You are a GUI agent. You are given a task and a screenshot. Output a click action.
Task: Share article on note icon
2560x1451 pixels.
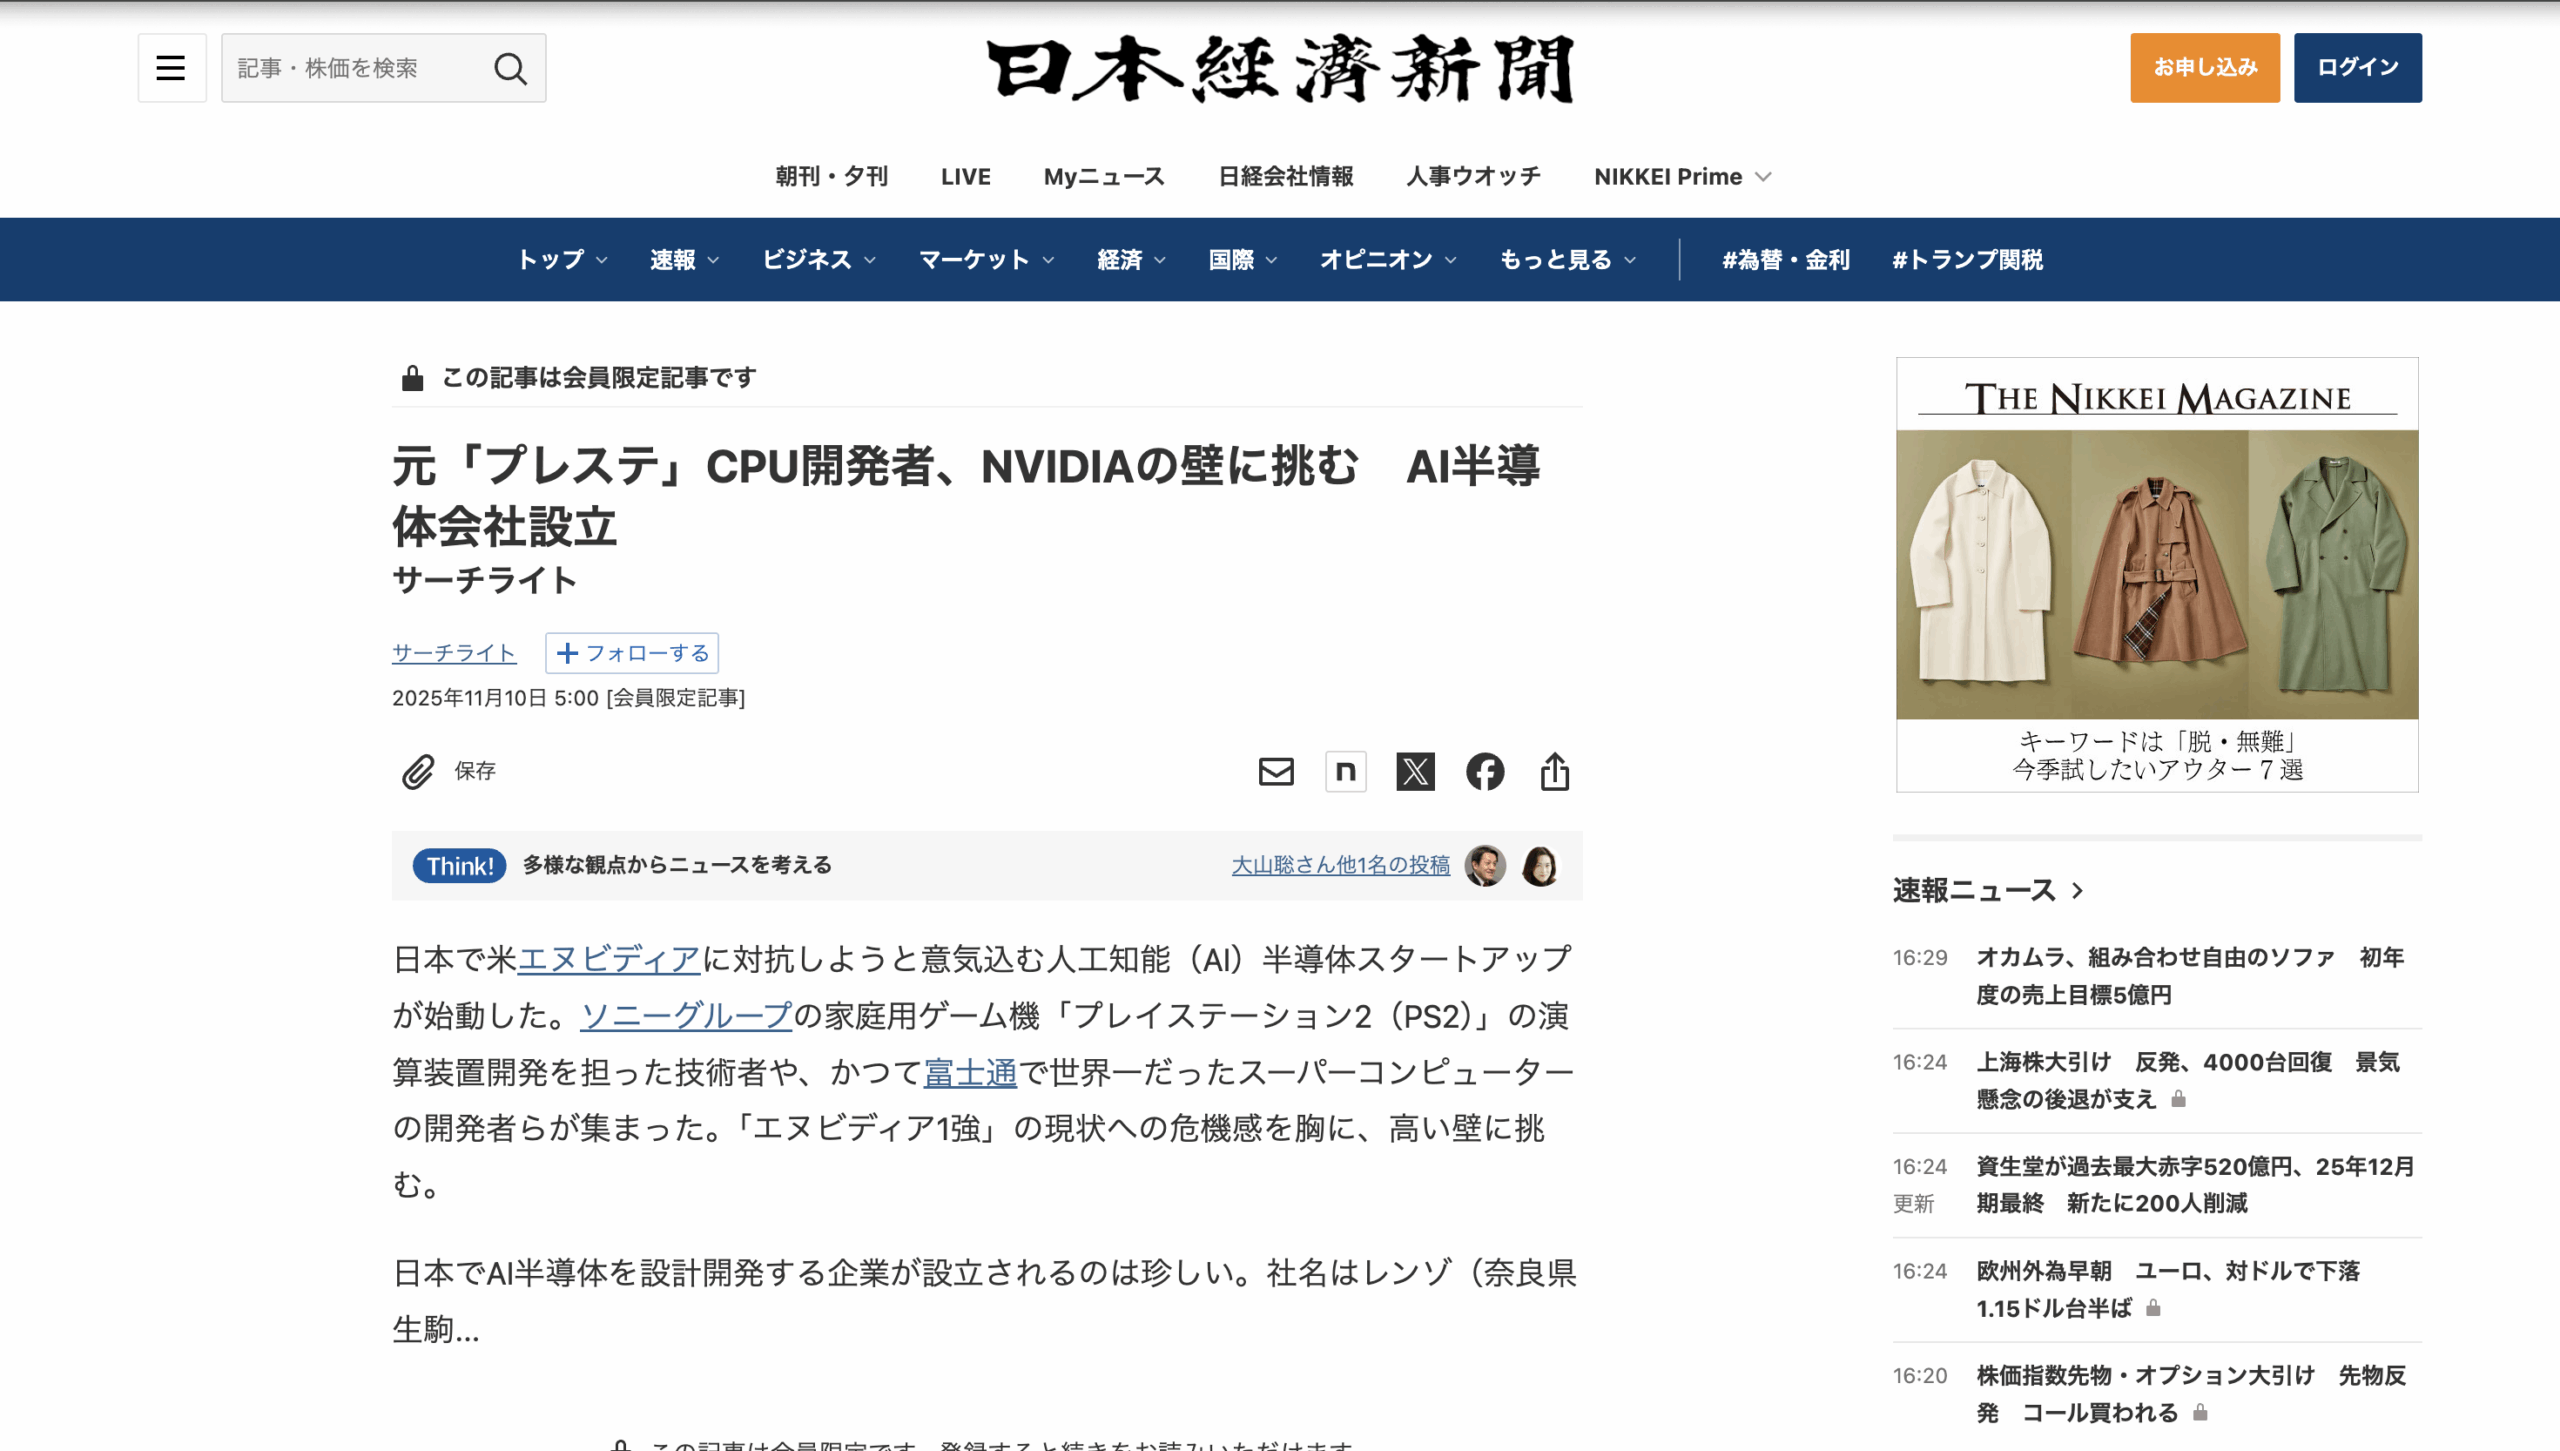click(1346, 772)
